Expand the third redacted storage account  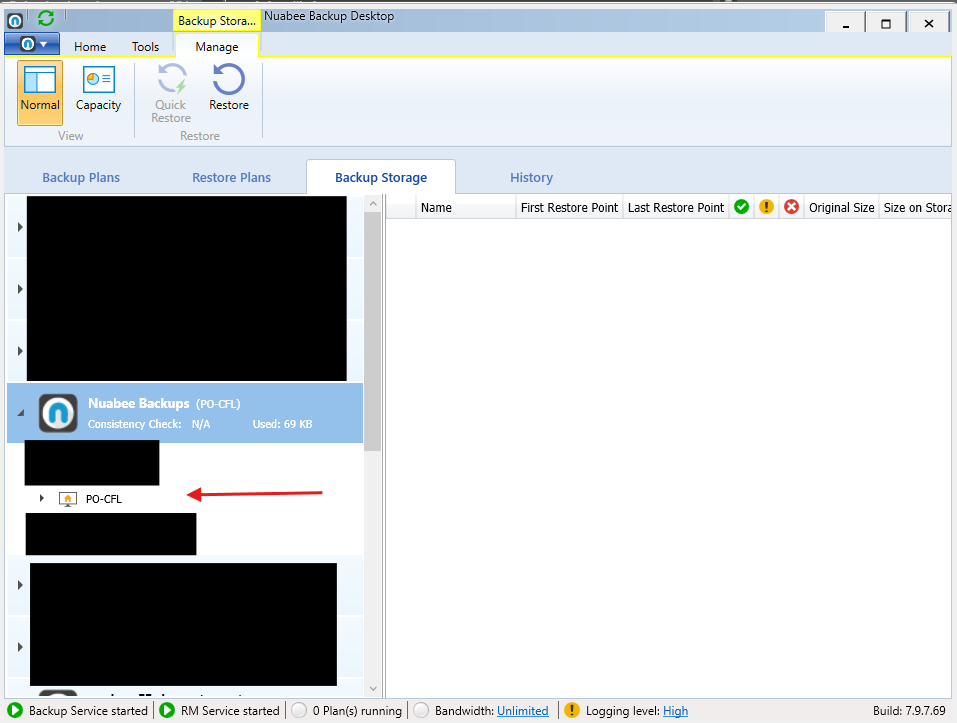tap(20, 351)
